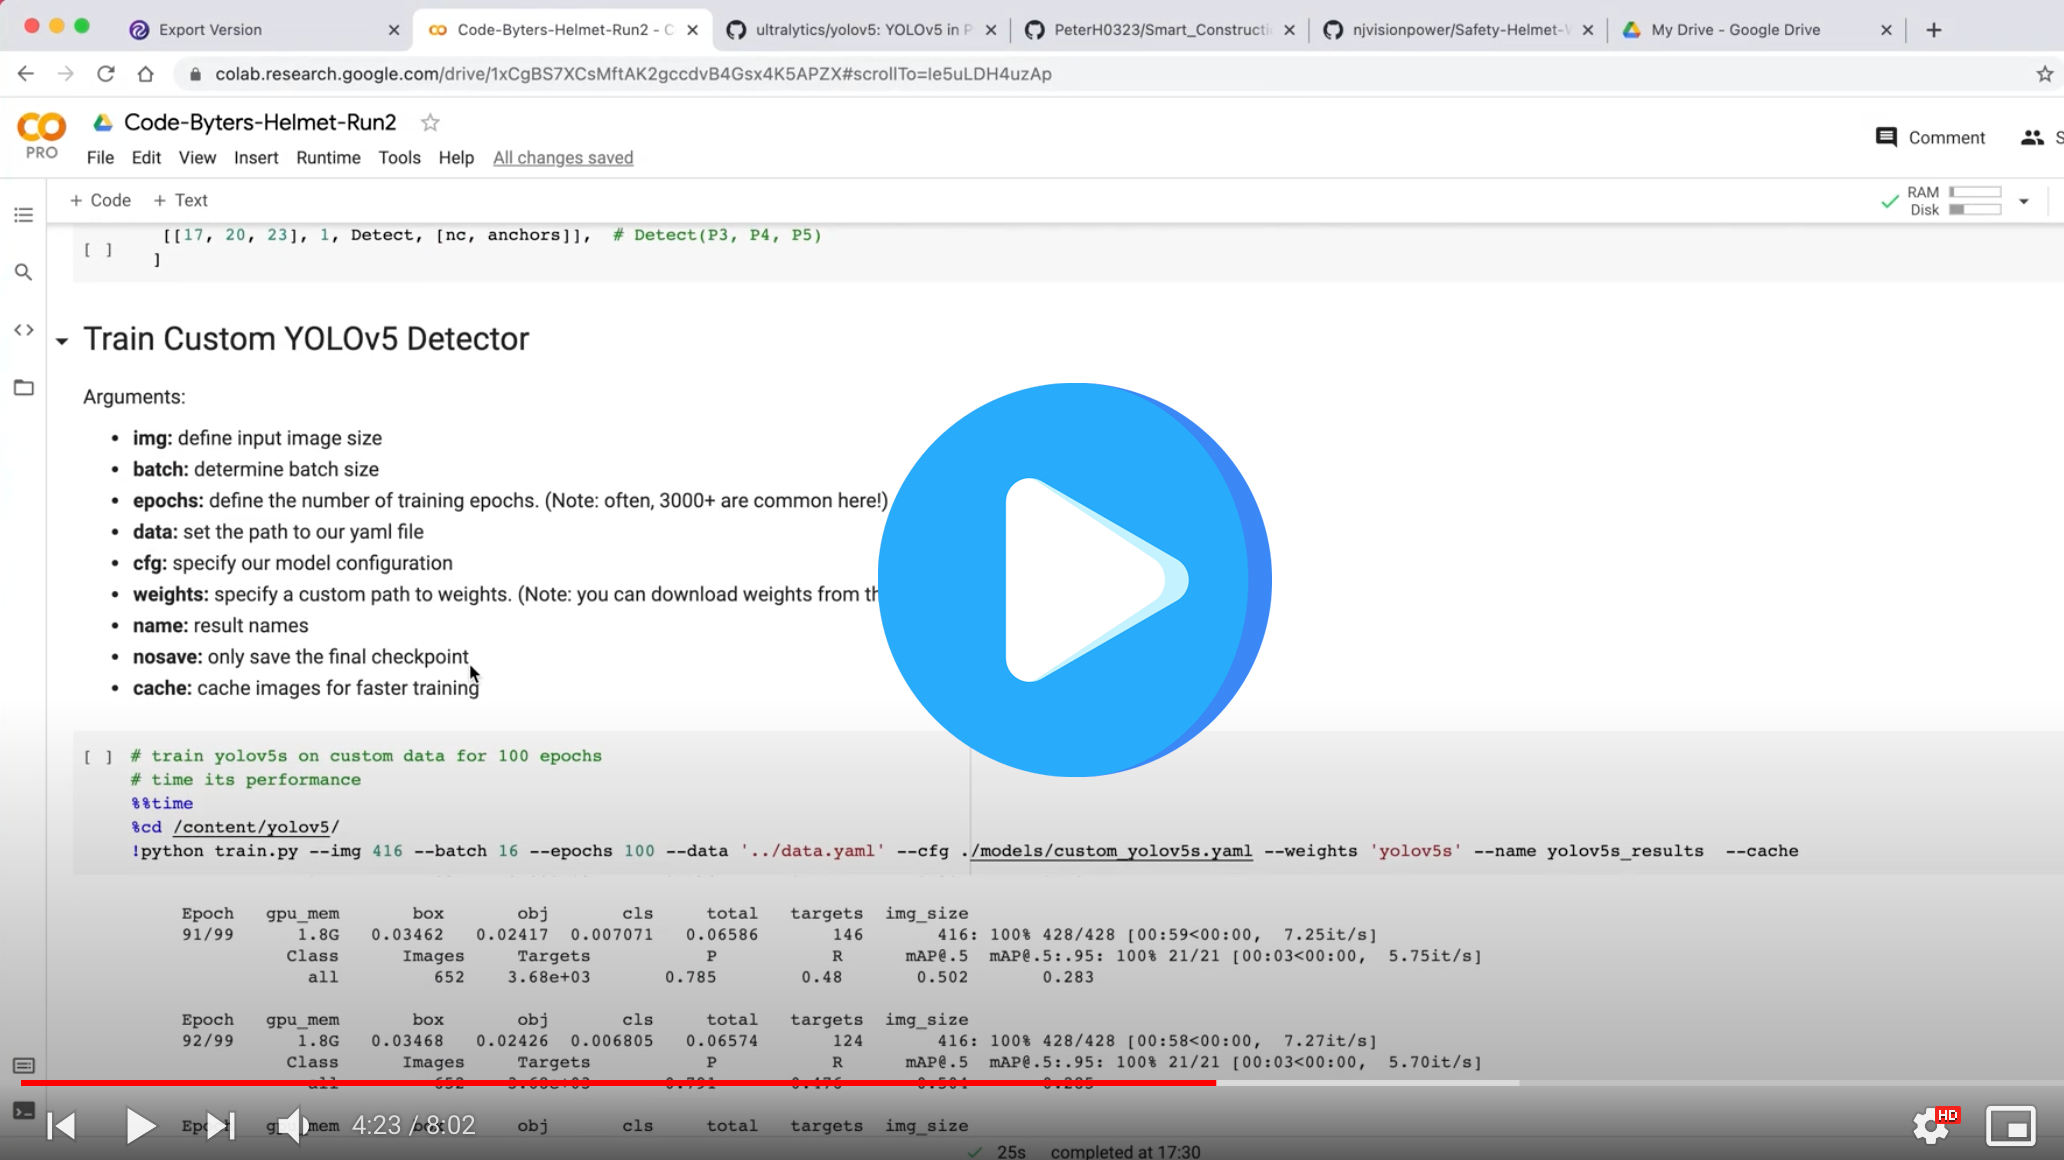Click the All changes saved link
Screen dimensions: 2064x1160
563,157
